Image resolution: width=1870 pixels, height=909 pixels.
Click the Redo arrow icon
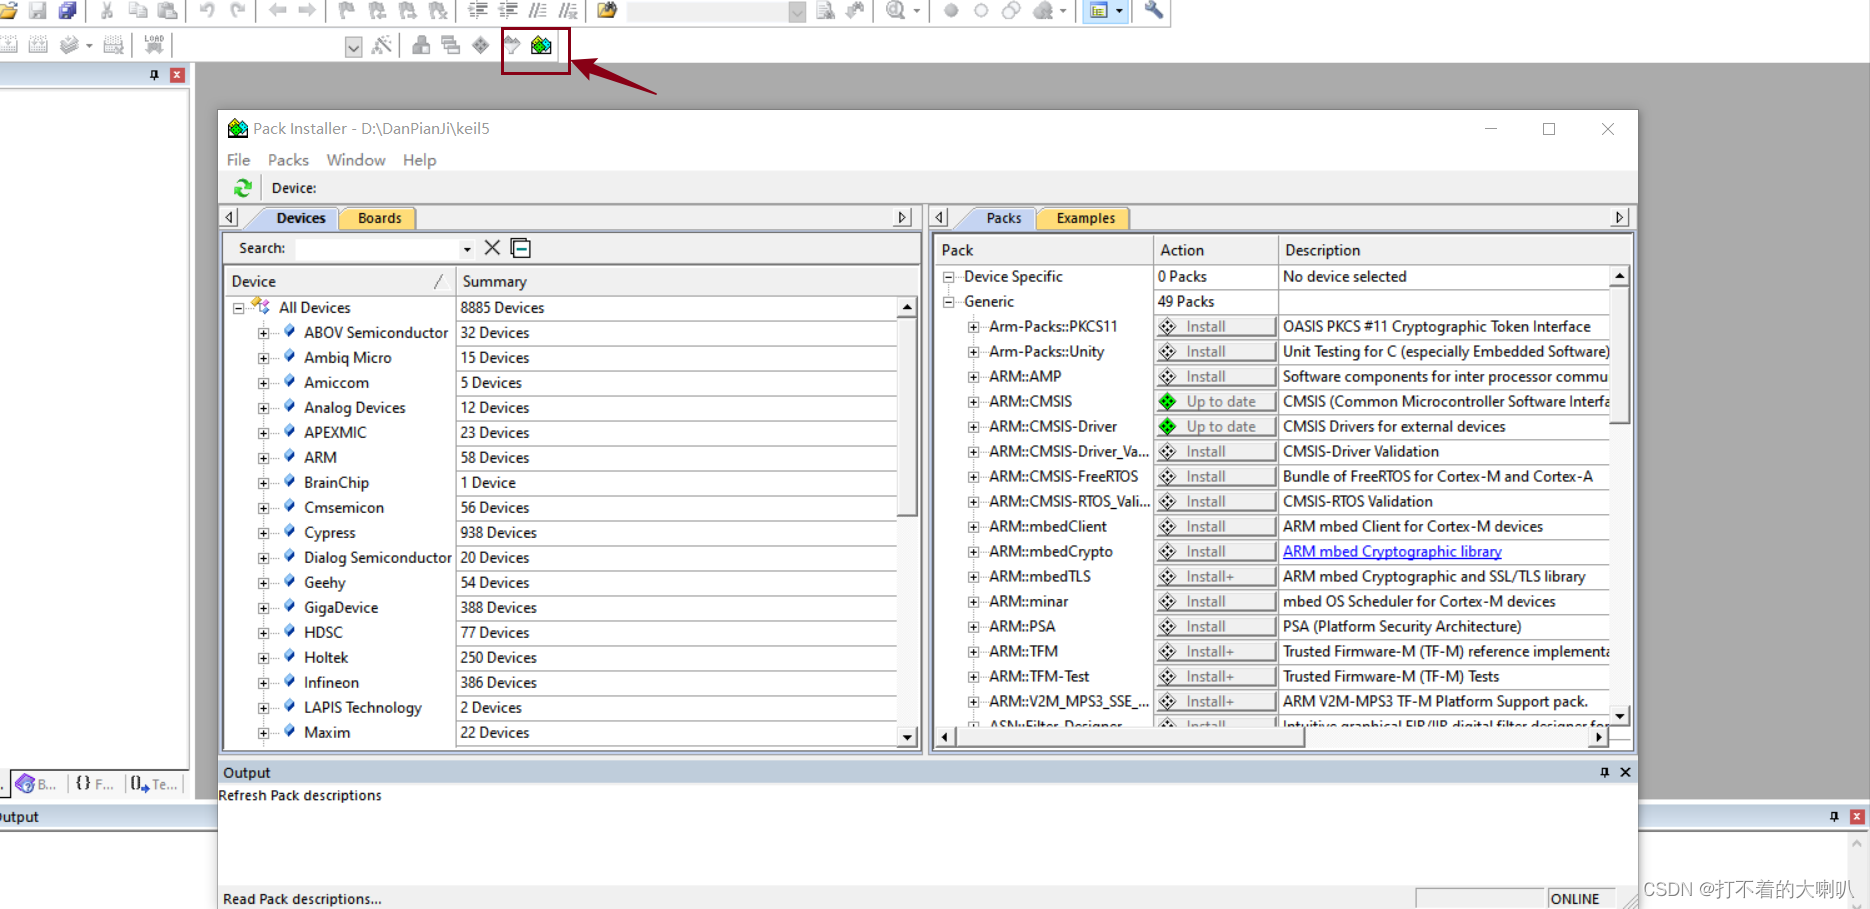tap(238, 11)
